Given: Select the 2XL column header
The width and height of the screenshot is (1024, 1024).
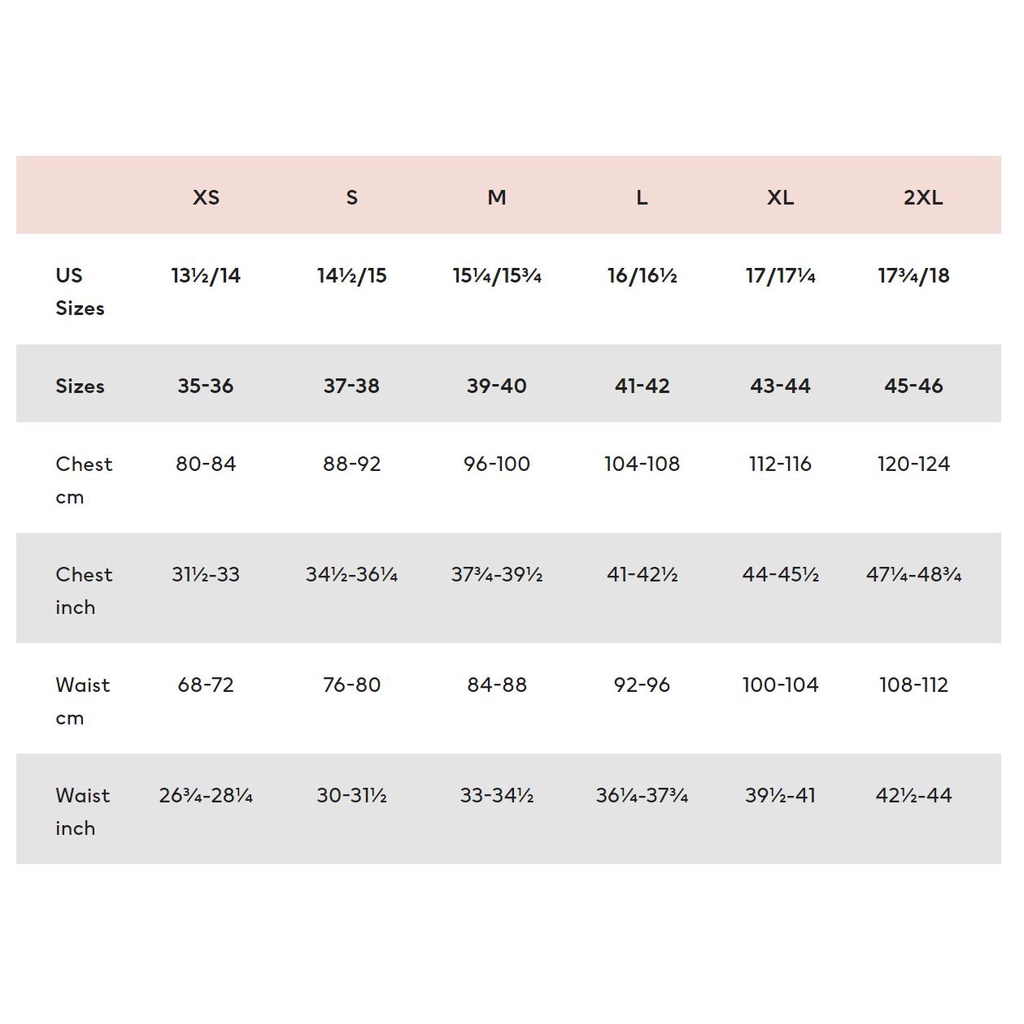Looking at the screenshot, I should pyautogui.click(x=923, y=197).
